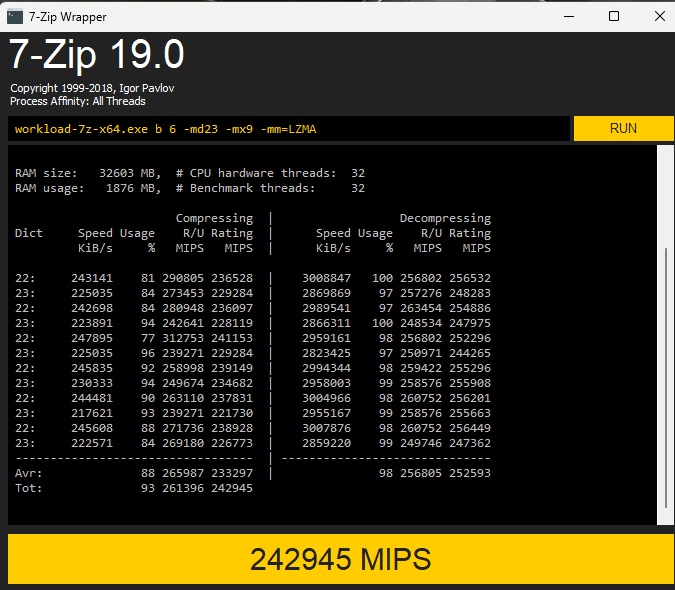This screenshot has width=675, height=590.
Task: Click compressing speed value 230333
Action: [x=92, y=383]
